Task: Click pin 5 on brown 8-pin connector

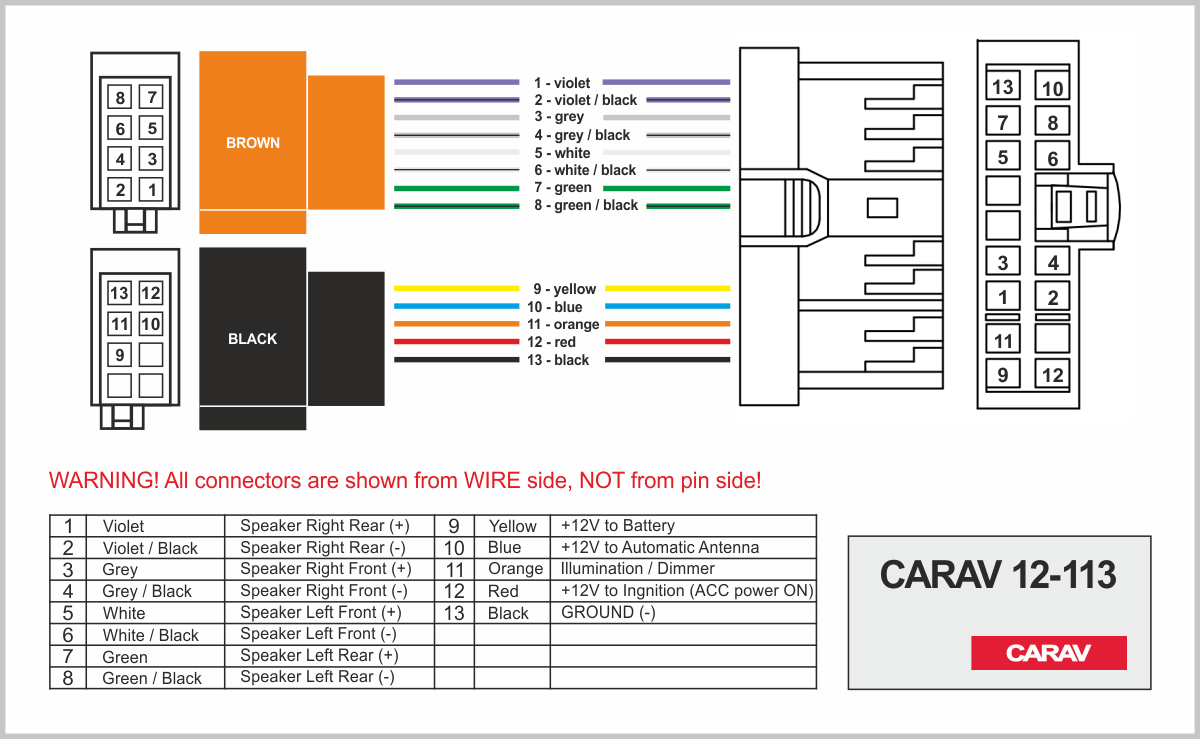Action: click(151, 129)
